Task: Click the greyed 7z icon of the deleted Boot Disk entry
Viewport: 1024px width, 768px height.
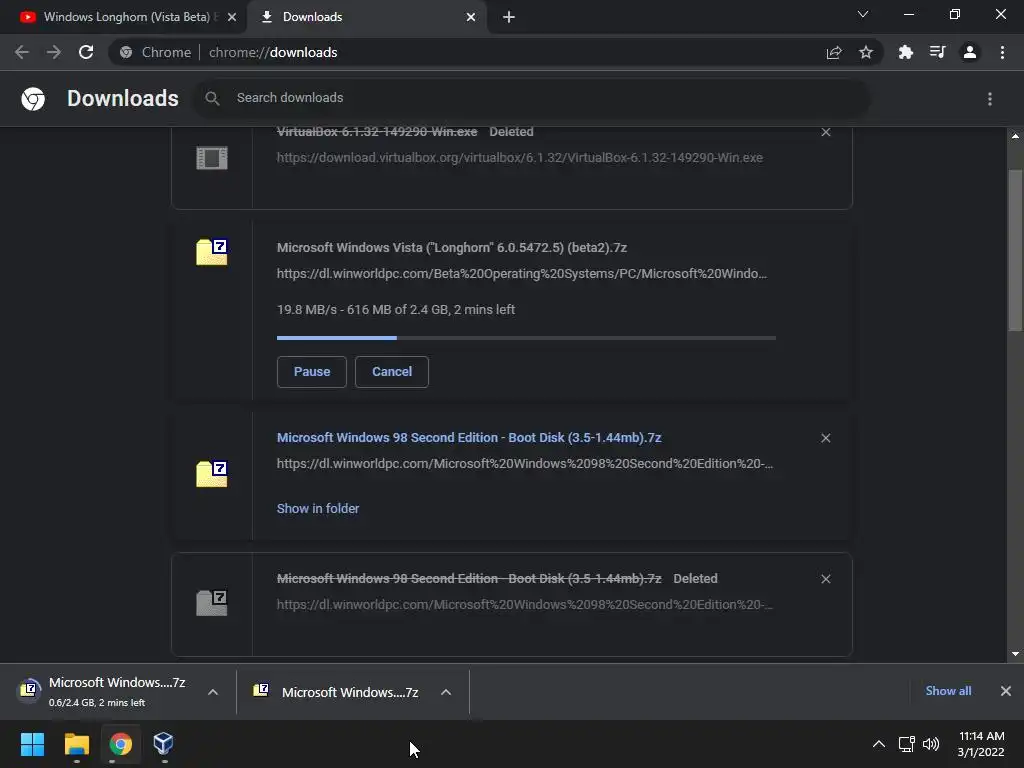Action: (x=212, y=603)
